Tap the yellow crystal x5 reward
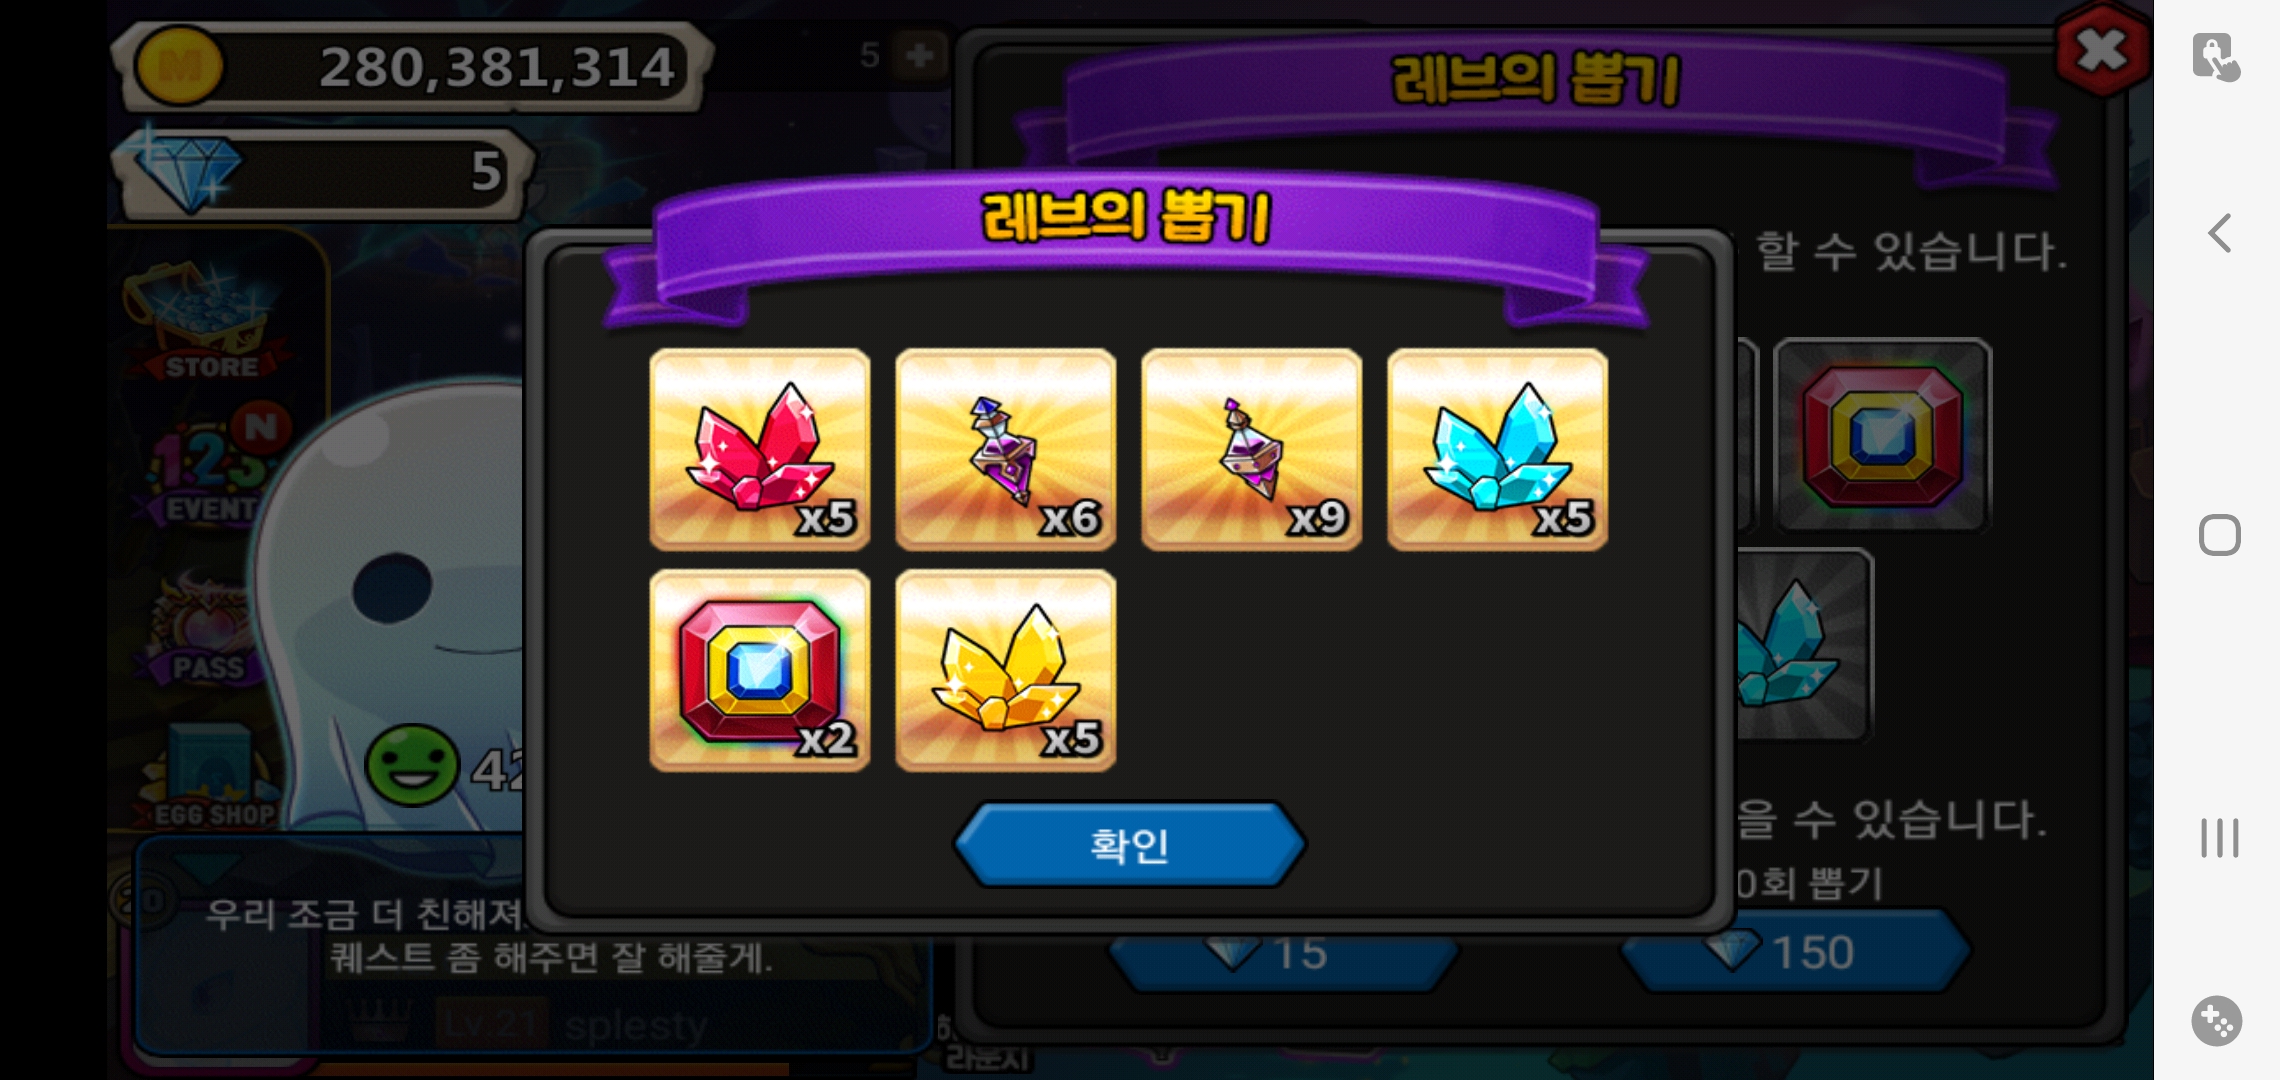 click(x=1006, y=670)
